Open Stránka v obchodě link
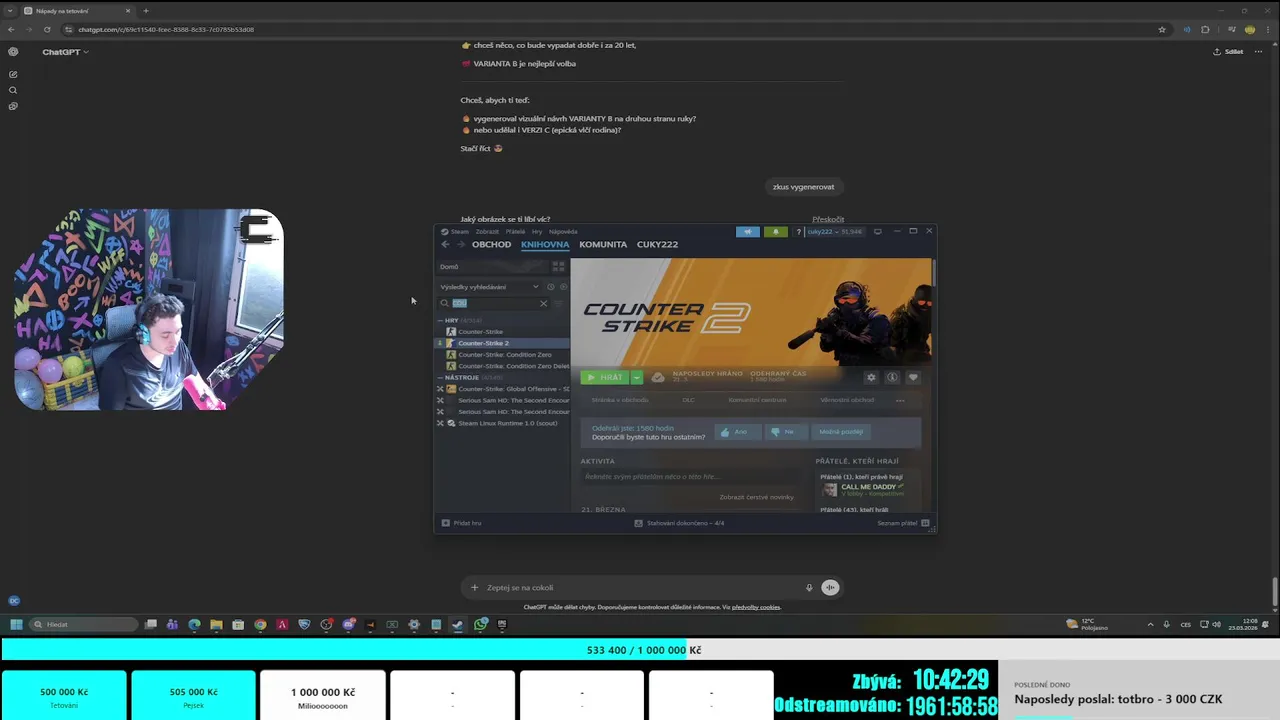The image size is (1280, 720). [x=619, y=400]
